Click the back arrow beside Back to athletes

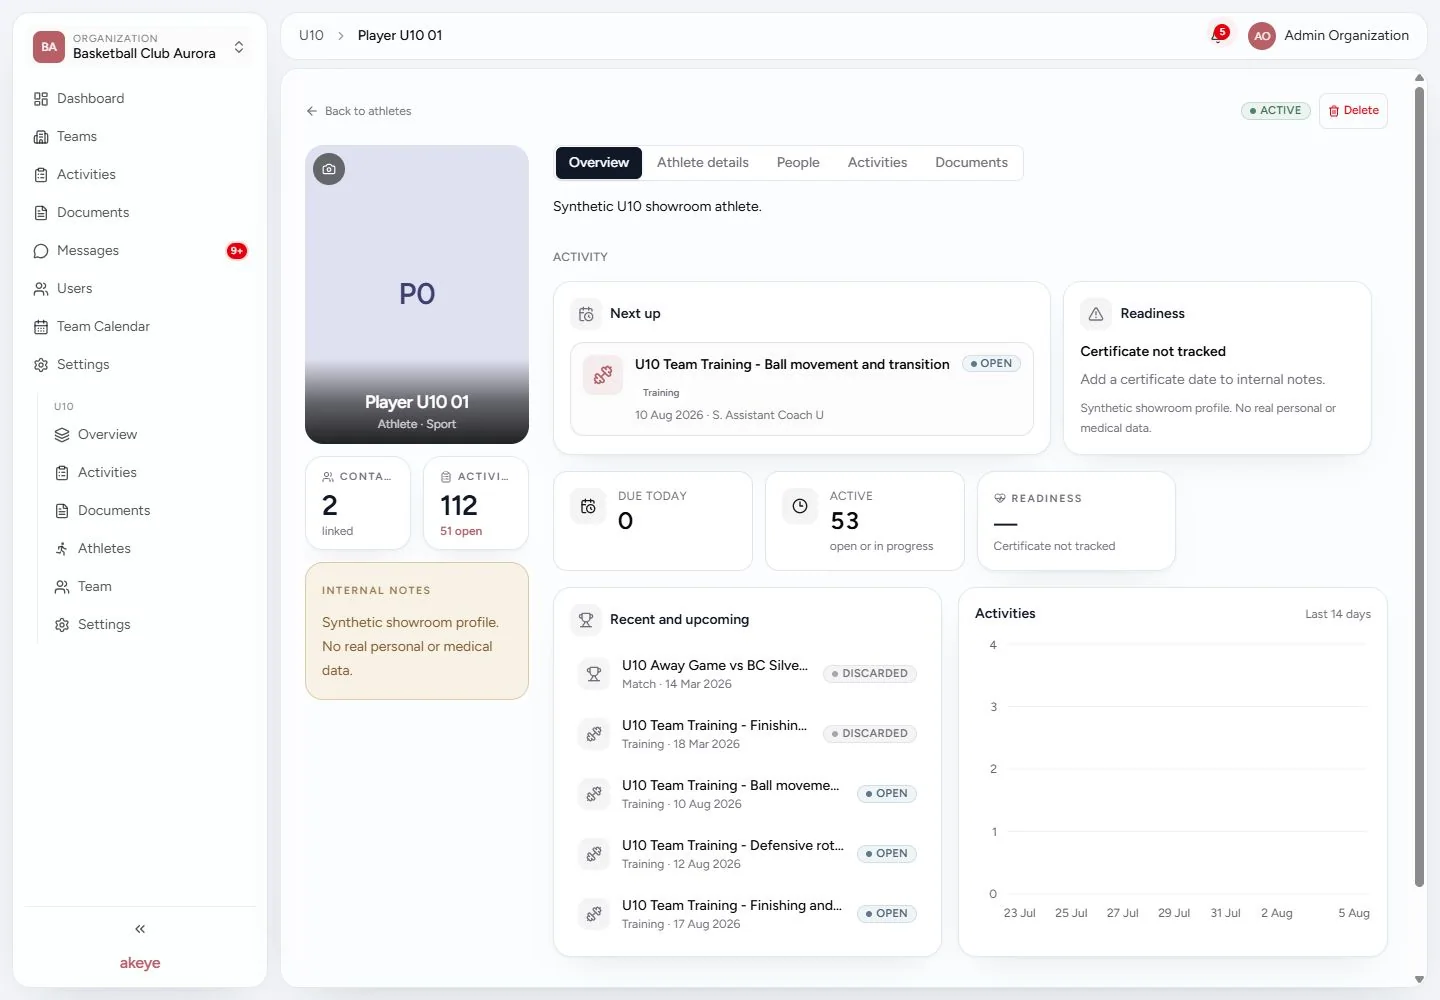point(312,111)
